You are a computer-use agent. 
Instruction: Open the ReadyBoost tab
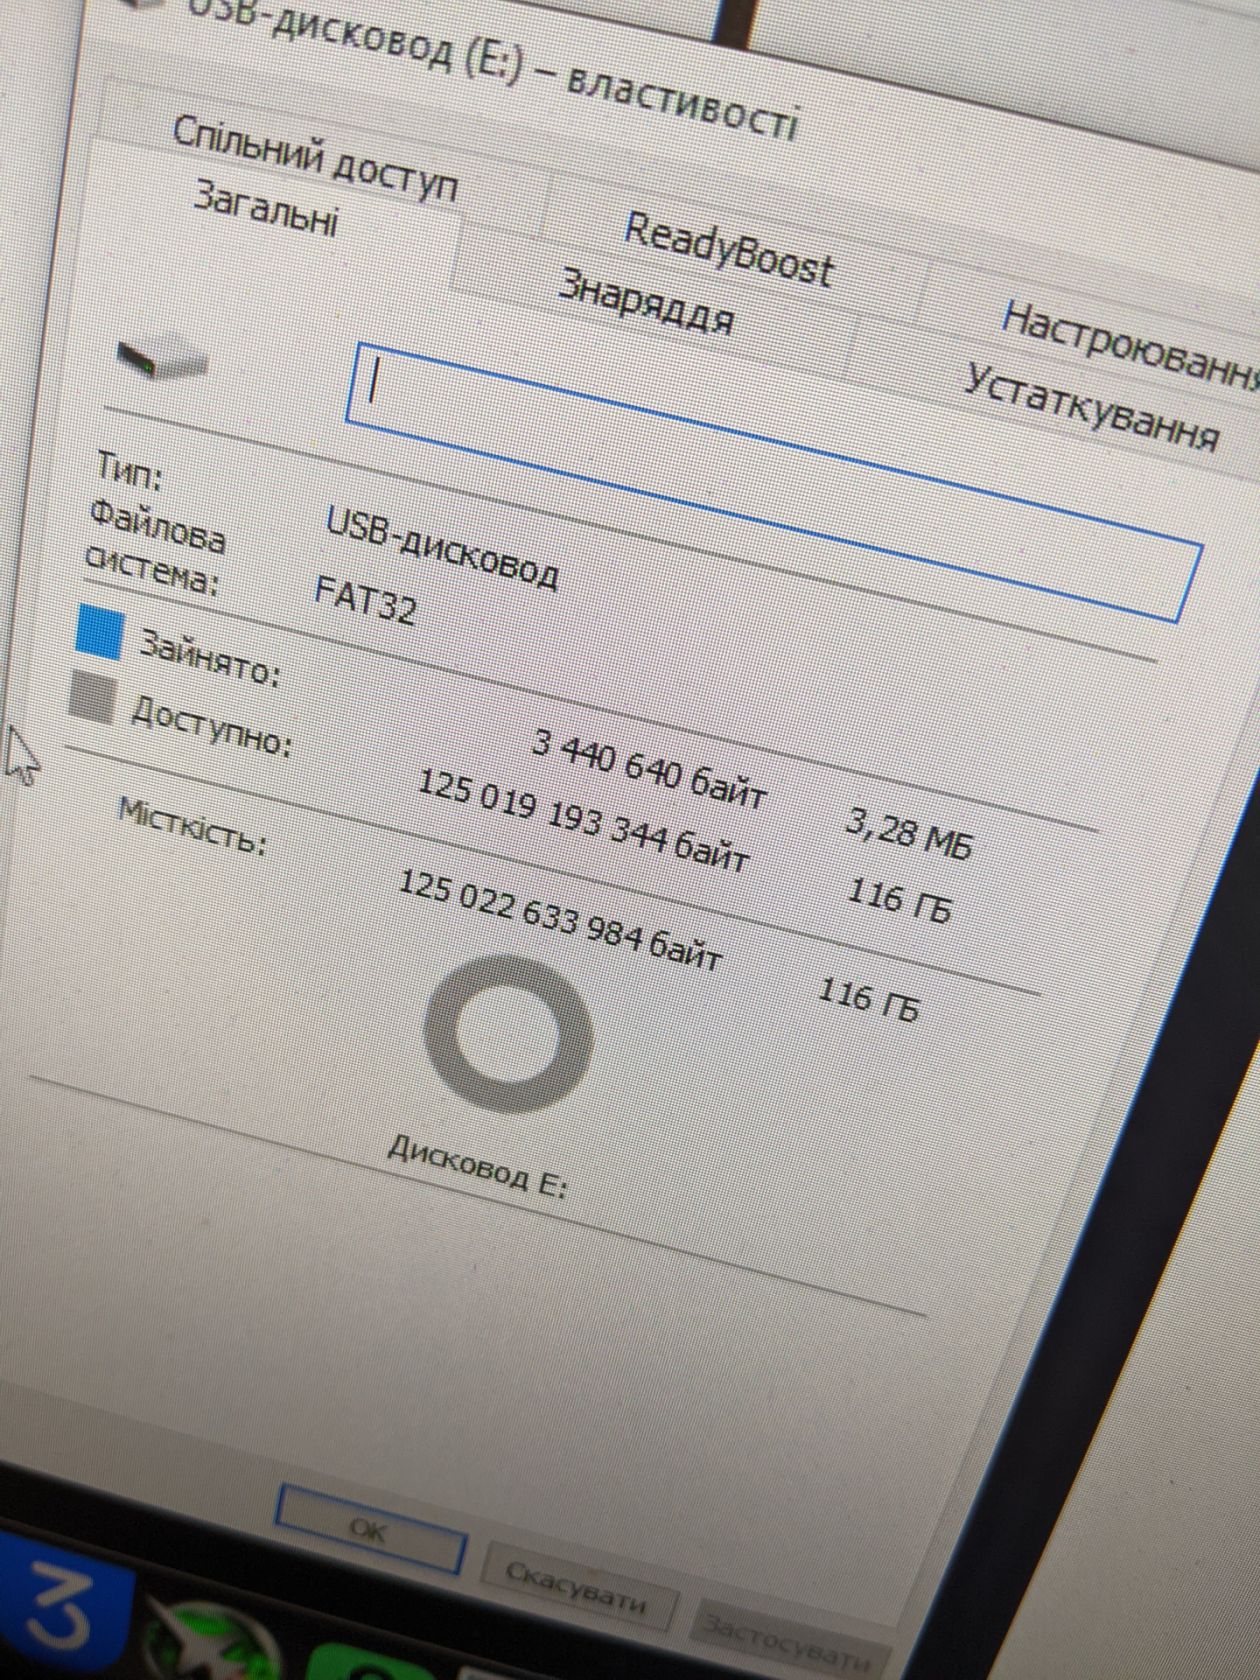pos(728,249)
